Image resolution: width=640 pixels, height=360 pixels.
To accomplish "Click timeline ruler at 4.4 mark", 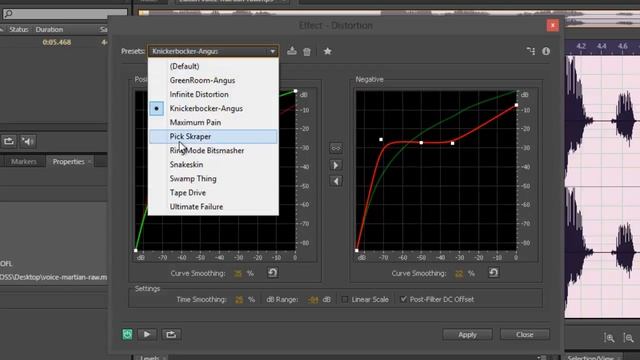I will (x=601, y=46).
